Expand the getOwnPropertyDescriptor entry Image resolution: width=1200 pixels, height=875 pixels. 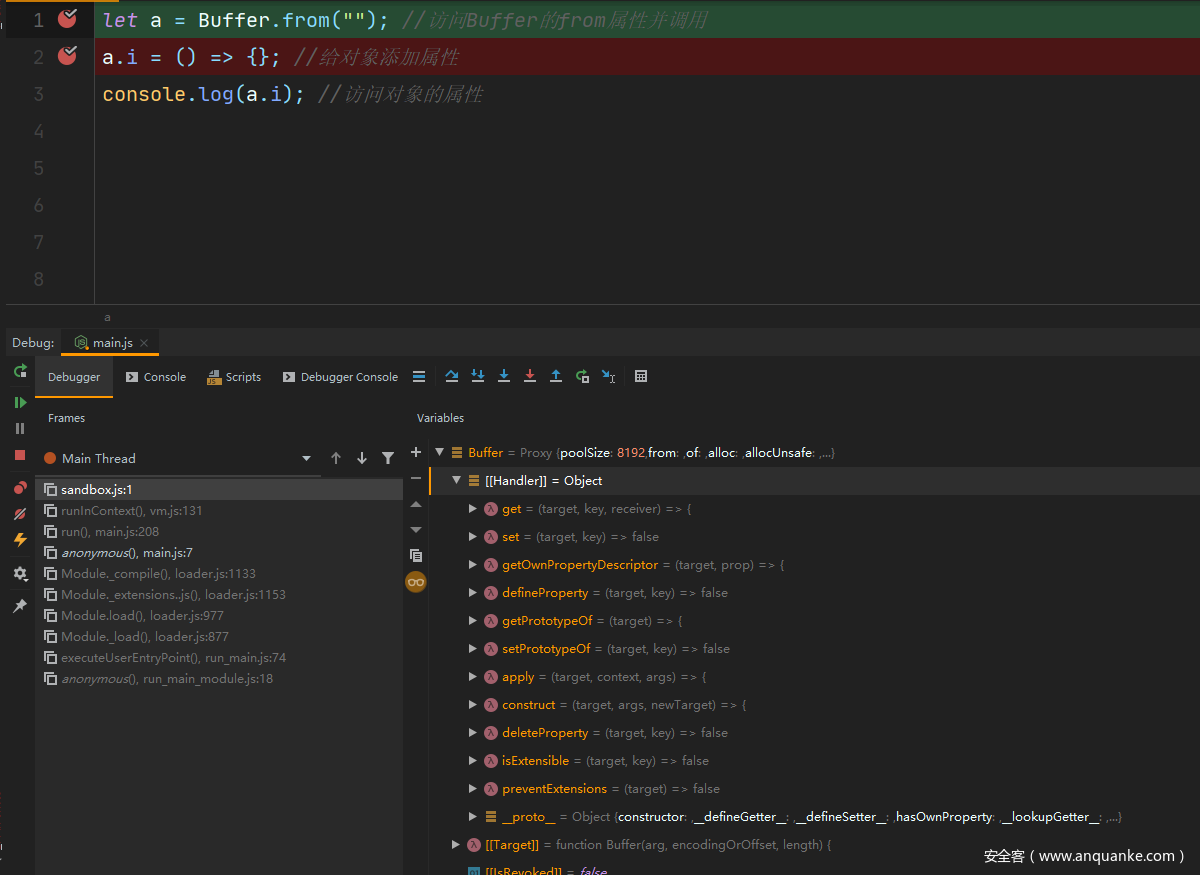click(x=473, y=565)
